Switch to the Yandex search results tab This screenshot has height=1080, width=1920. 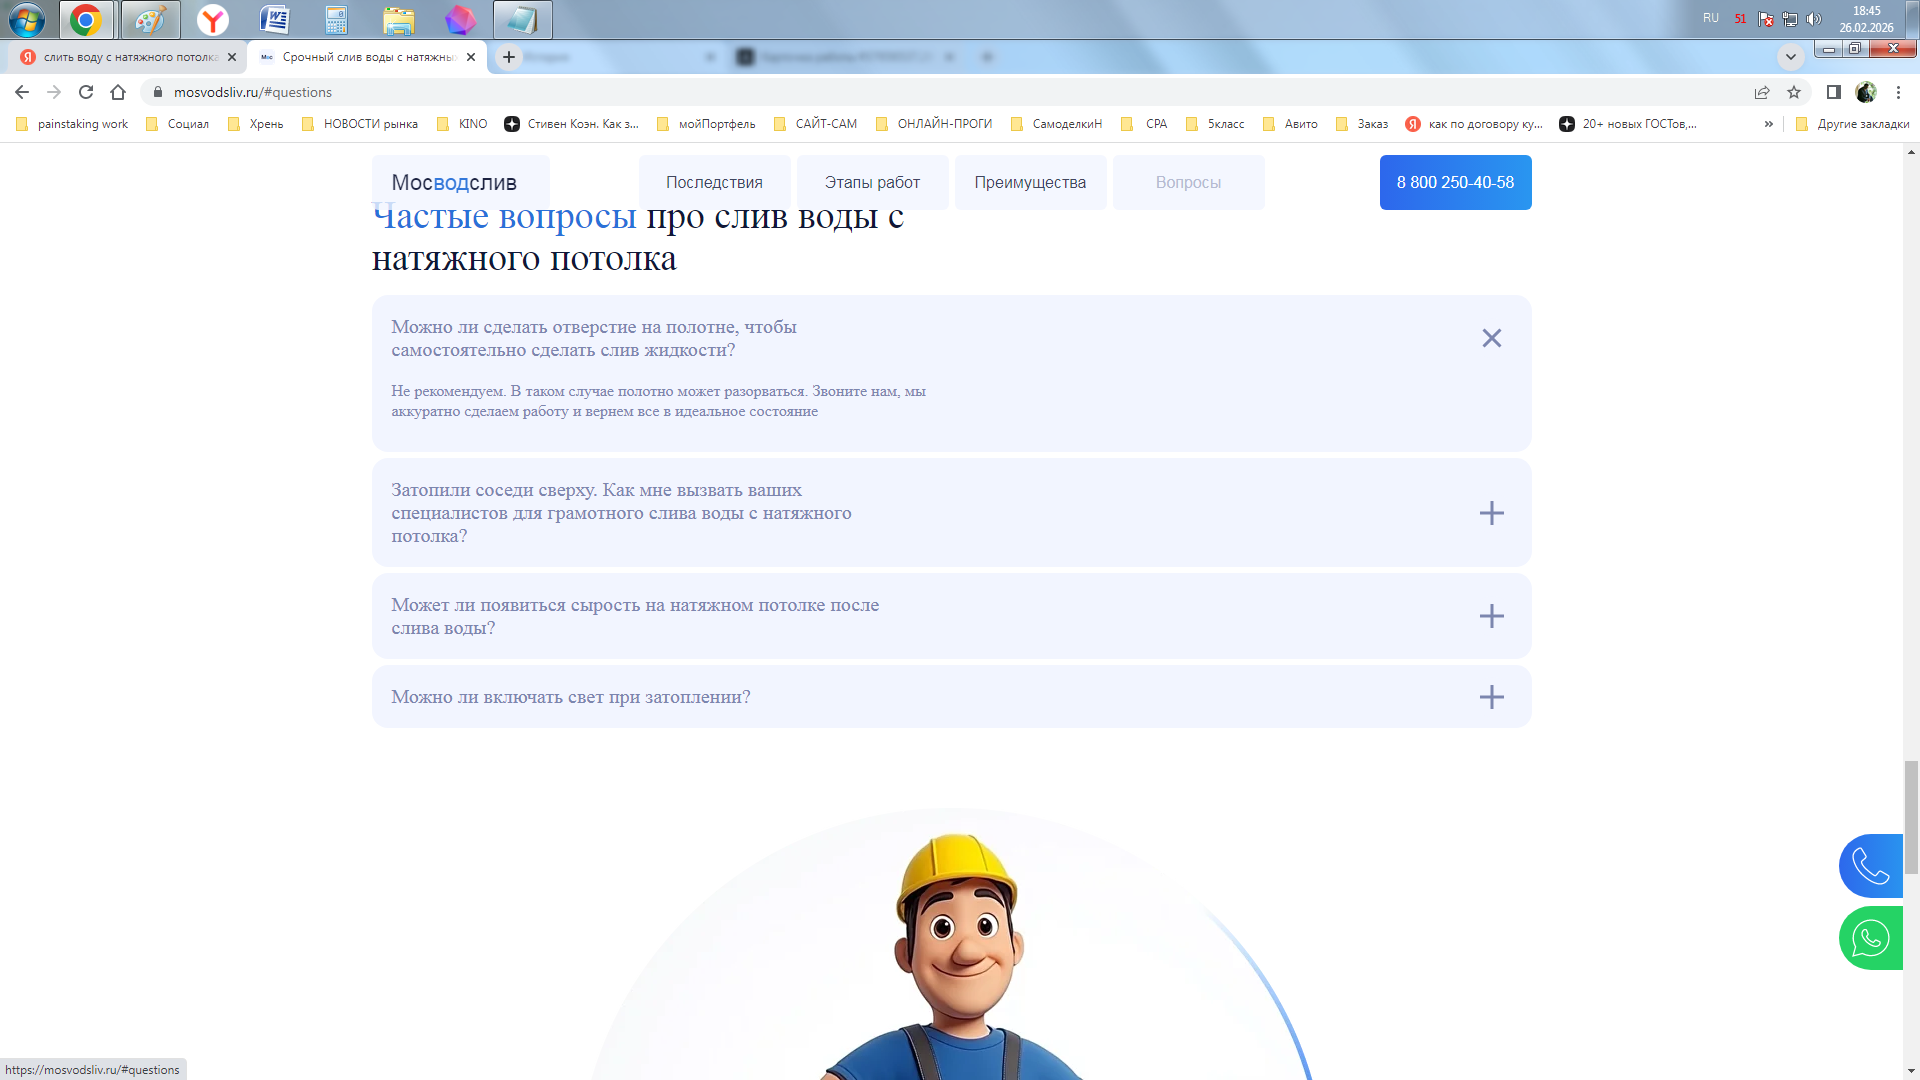(125, 57)
